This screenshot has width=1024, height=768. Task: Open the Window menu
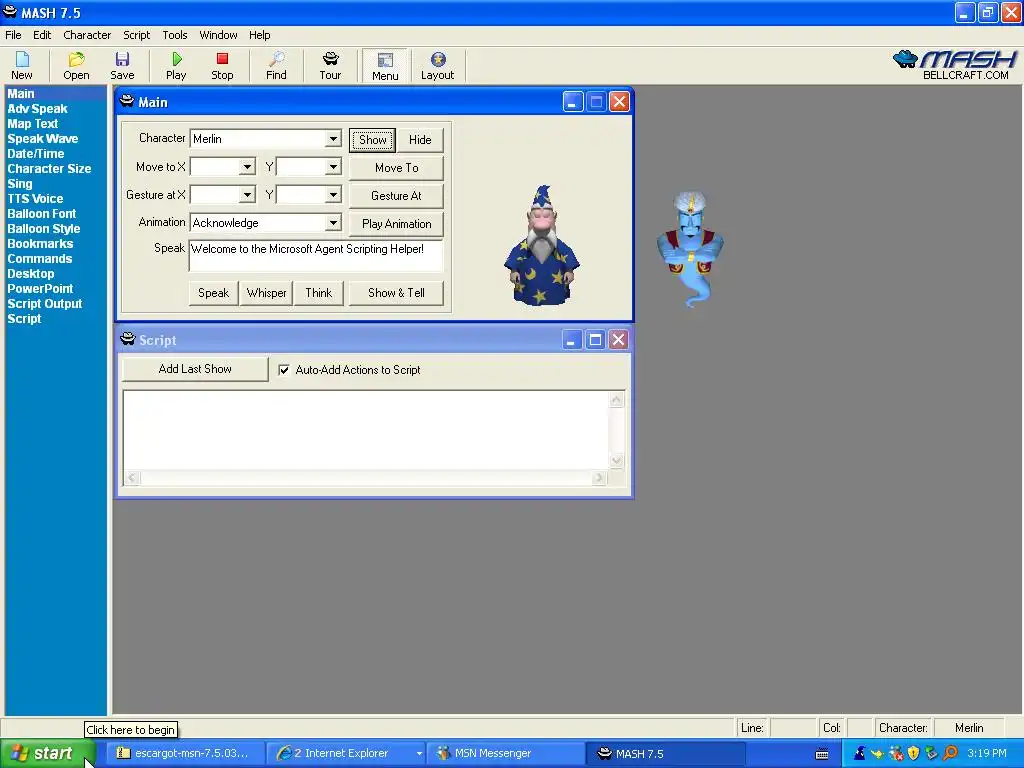pyautogui.click(x=218, y=35)
